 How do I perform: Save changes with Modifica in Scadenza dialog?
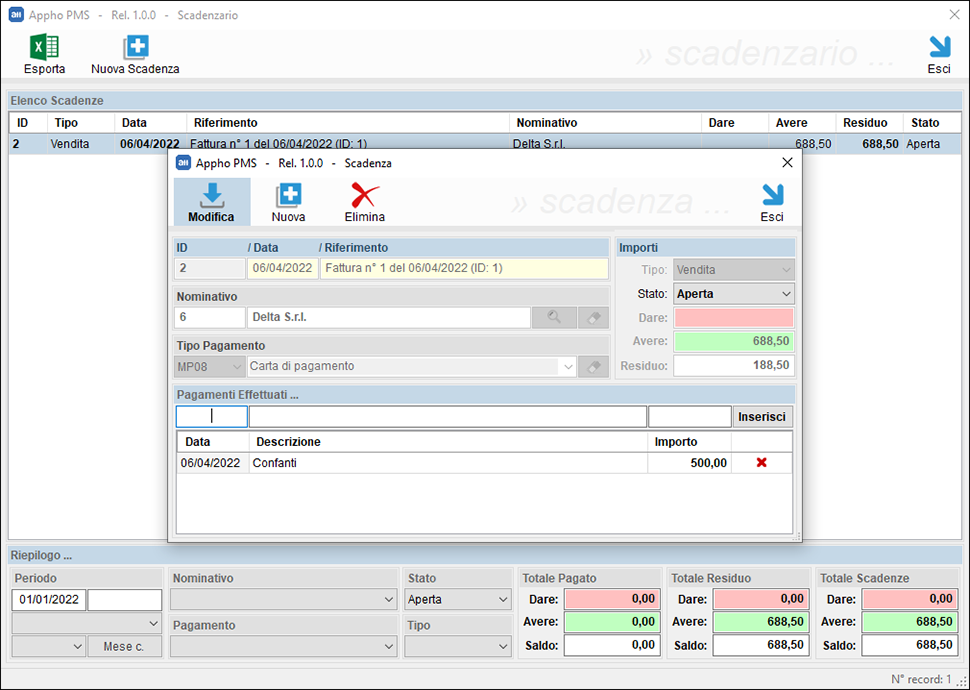click(x=212, y=202)
